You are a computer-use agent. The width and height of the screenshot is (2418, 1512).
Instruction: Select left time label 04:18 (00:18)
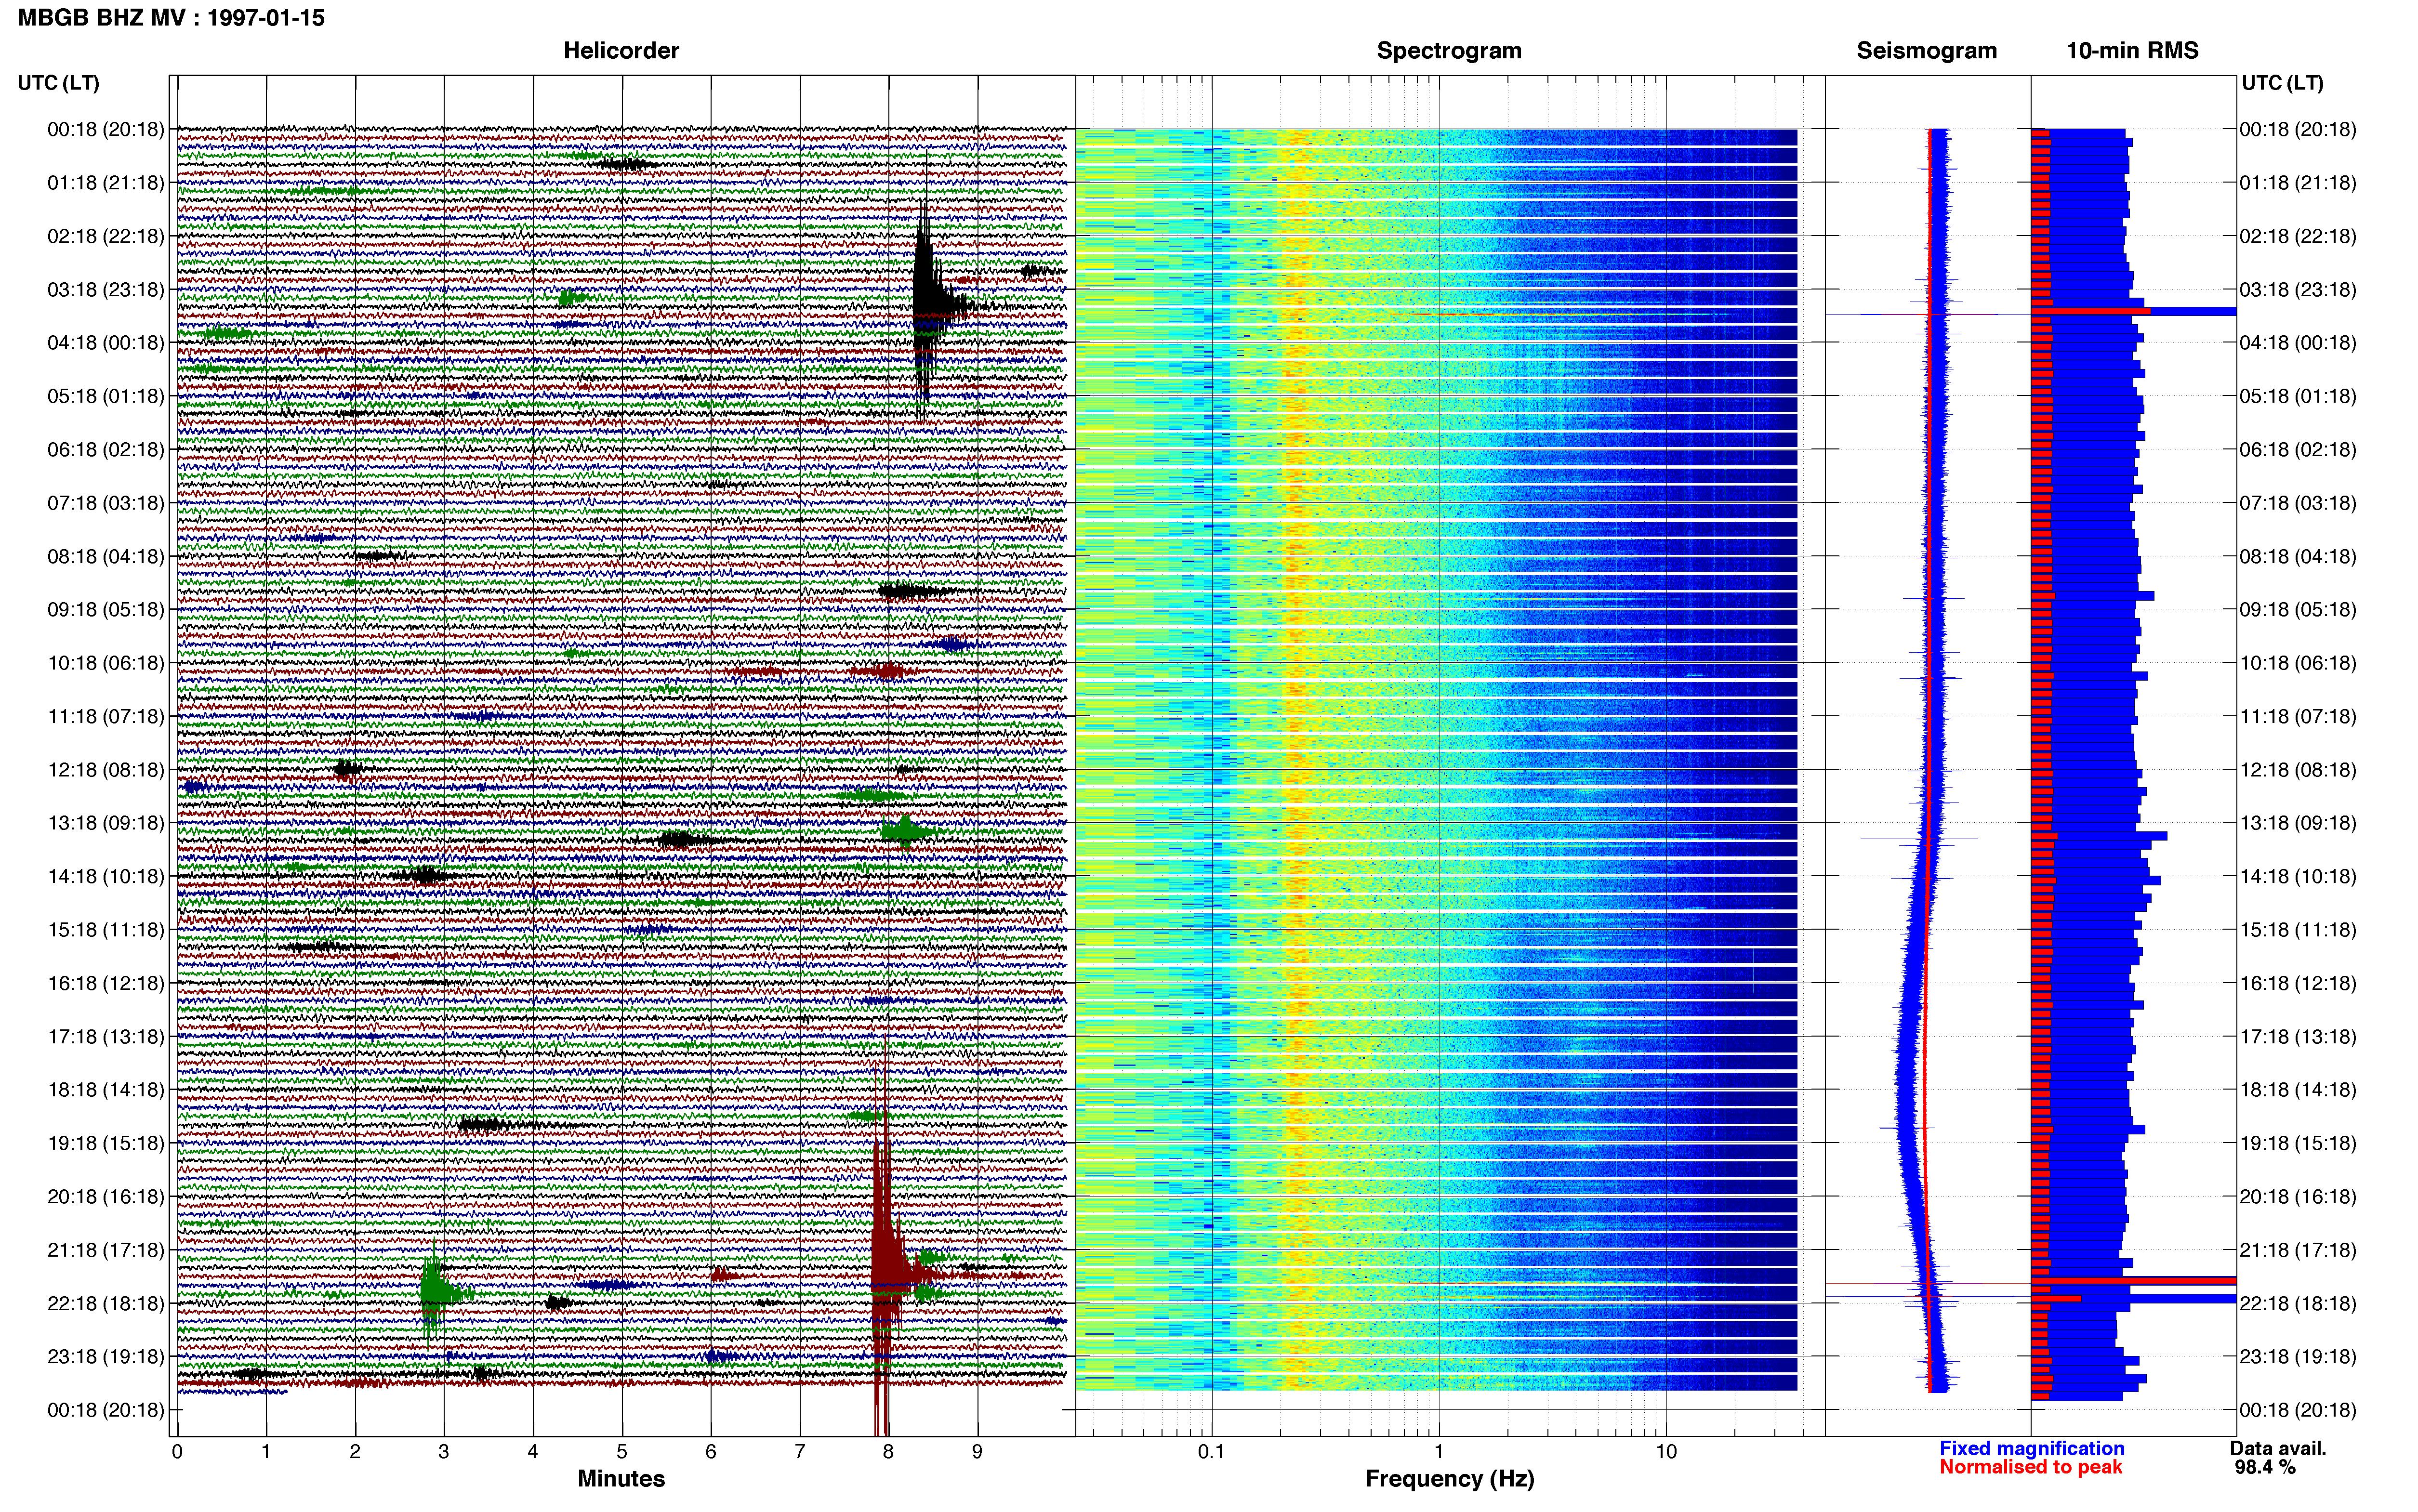106,342
